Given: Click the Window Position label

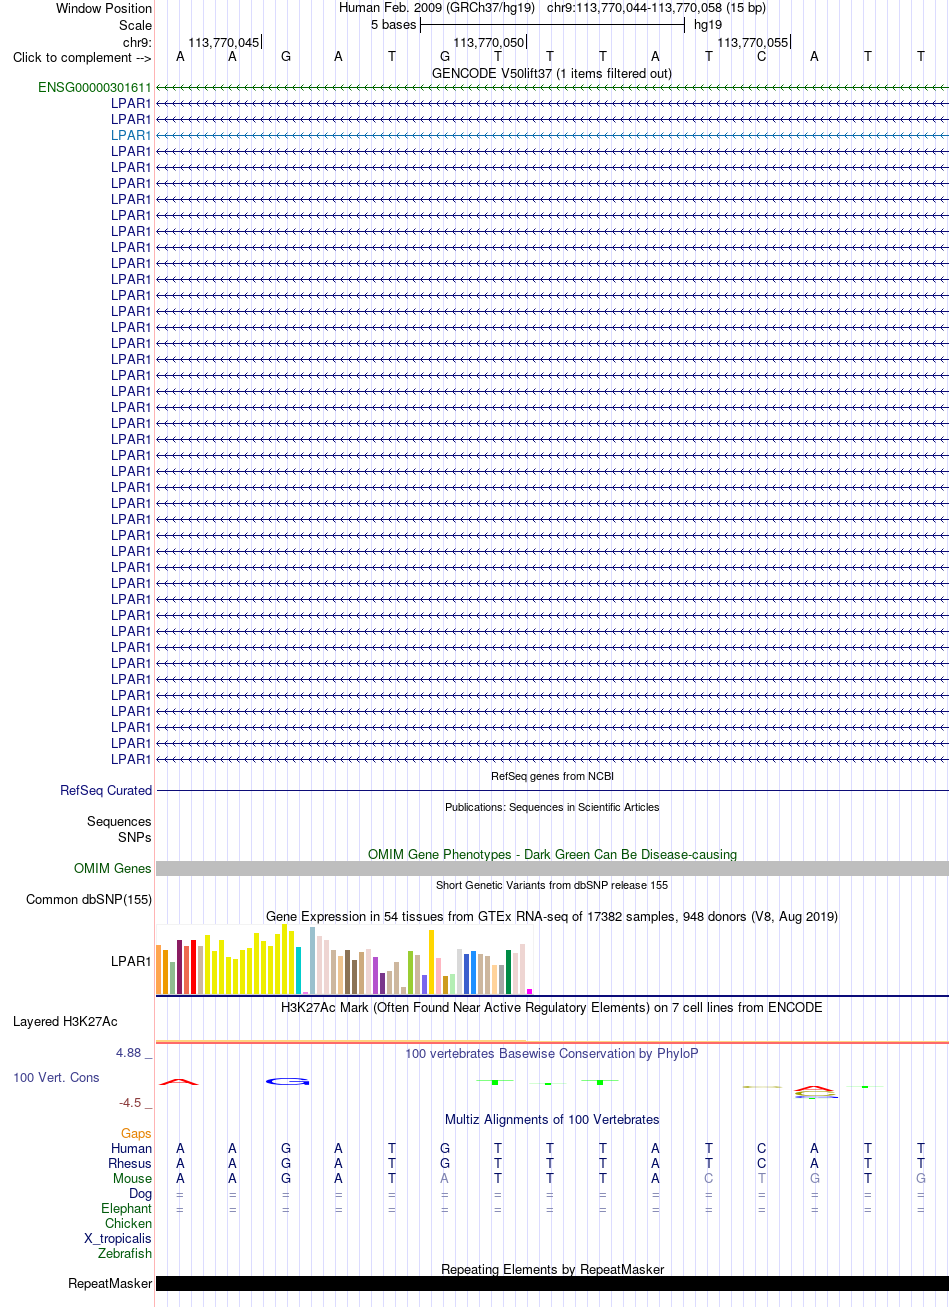Looking at the screenshot, I should tap(104, 9).
